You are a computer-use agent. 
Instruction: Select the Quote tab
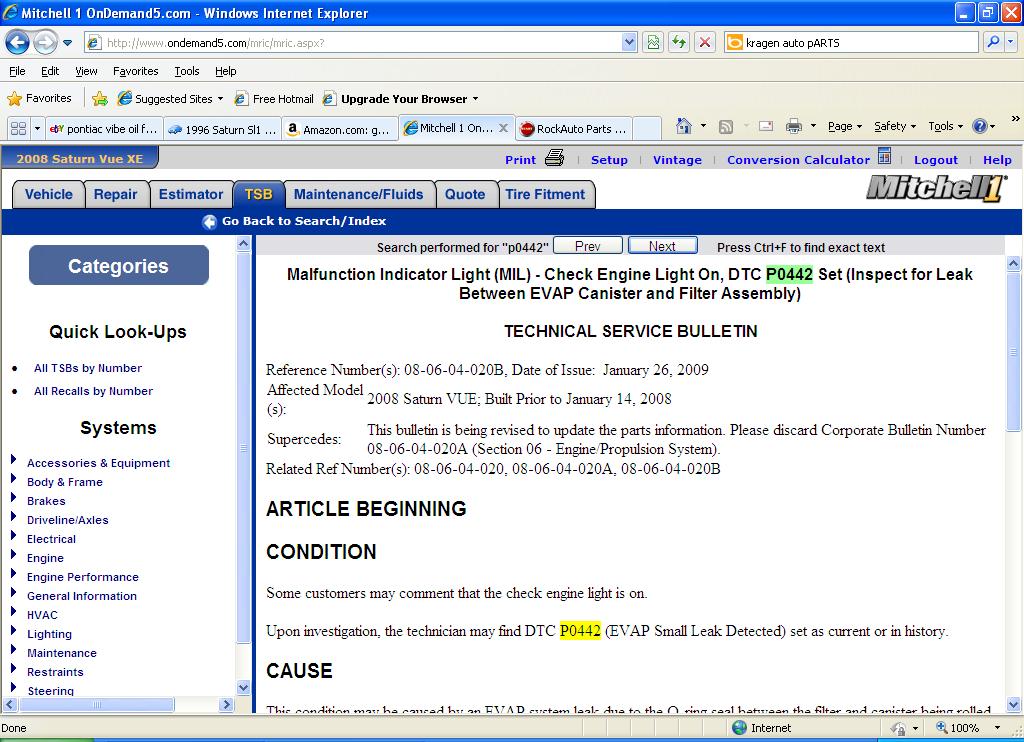465,195
